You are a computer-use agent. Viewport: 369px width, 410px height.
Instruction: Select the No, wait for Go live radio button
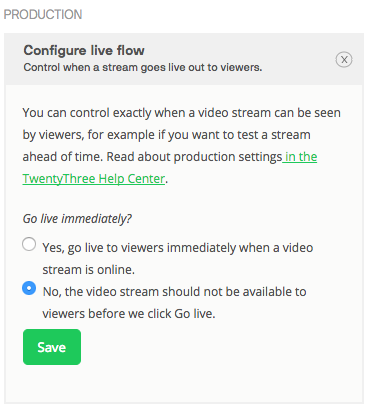tap(29, 288)
